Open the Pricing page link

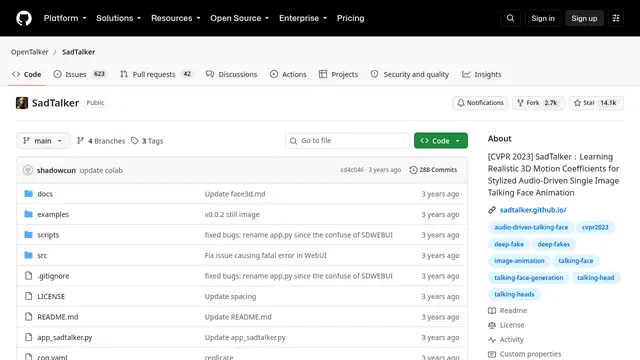(350, 18)
